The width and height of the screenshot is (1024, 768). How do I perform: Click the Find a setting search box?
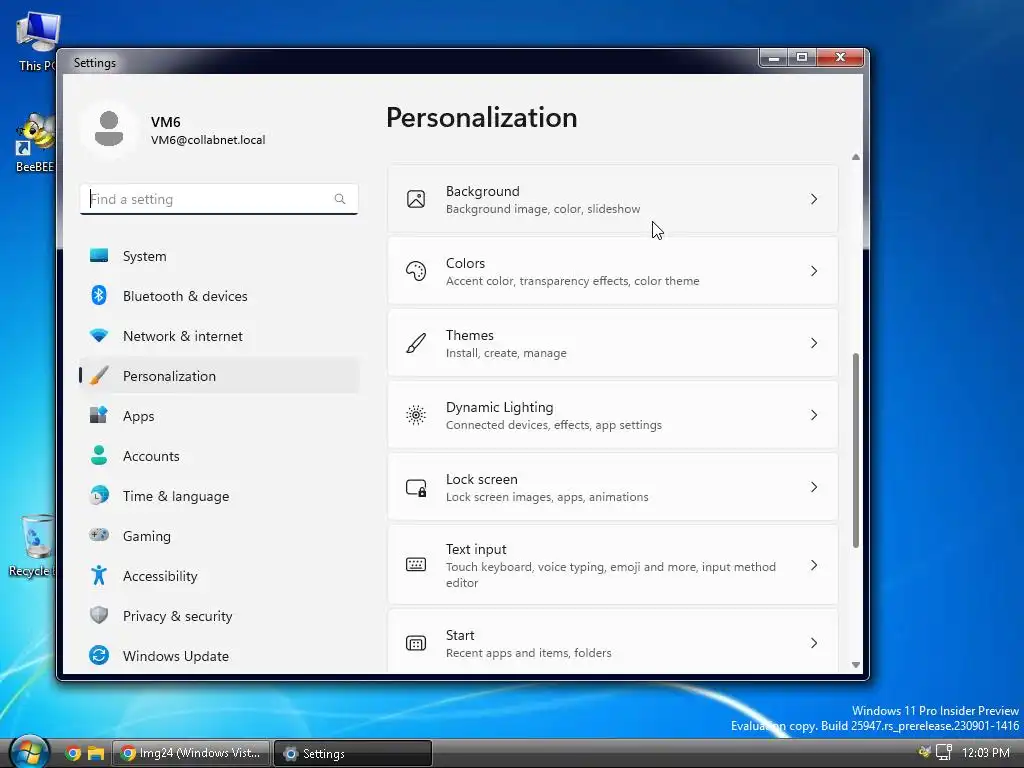pos(219,199)
